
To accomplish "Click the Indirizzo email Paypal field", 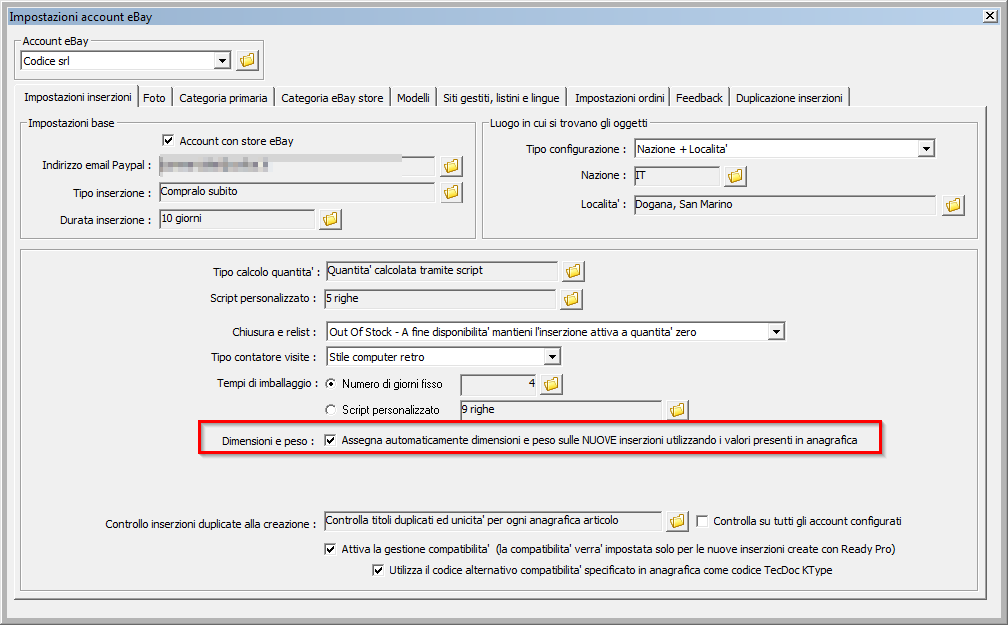I will (297, 165).
